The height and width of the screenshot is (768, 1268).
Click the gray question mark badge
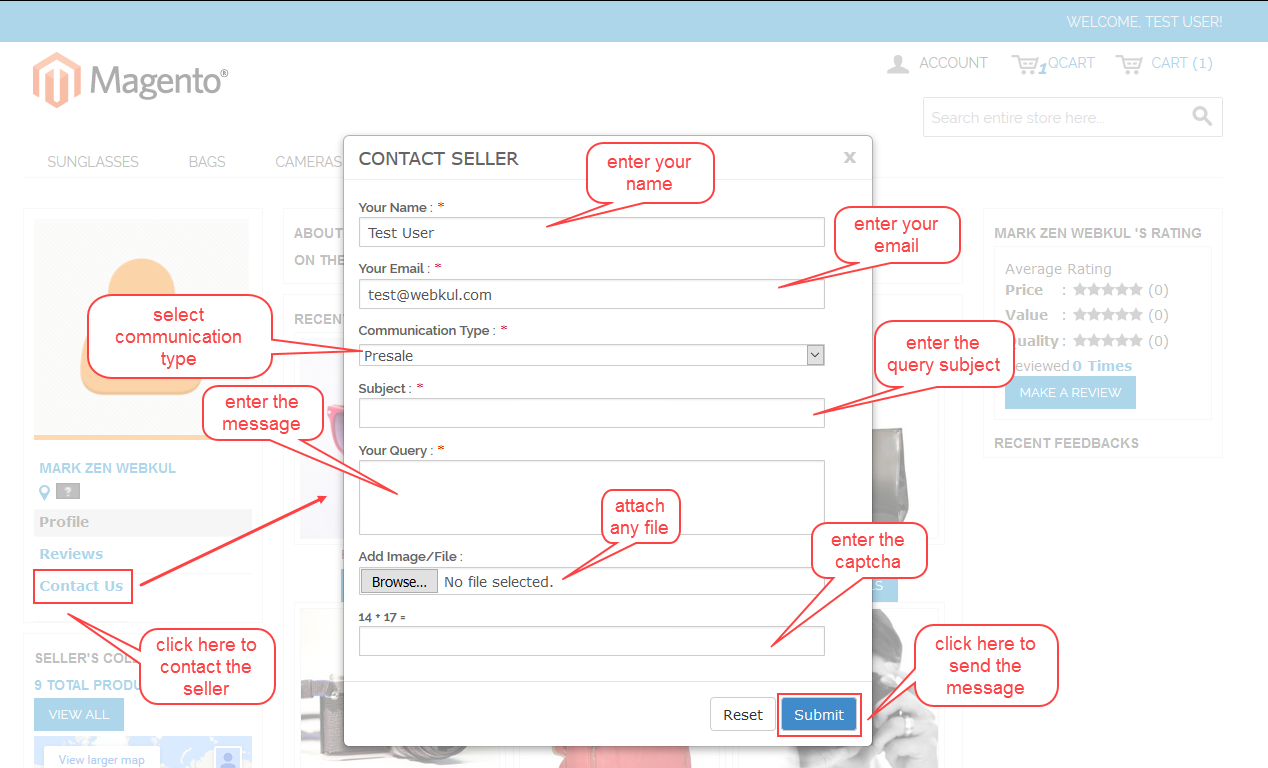tap(68, 491)
